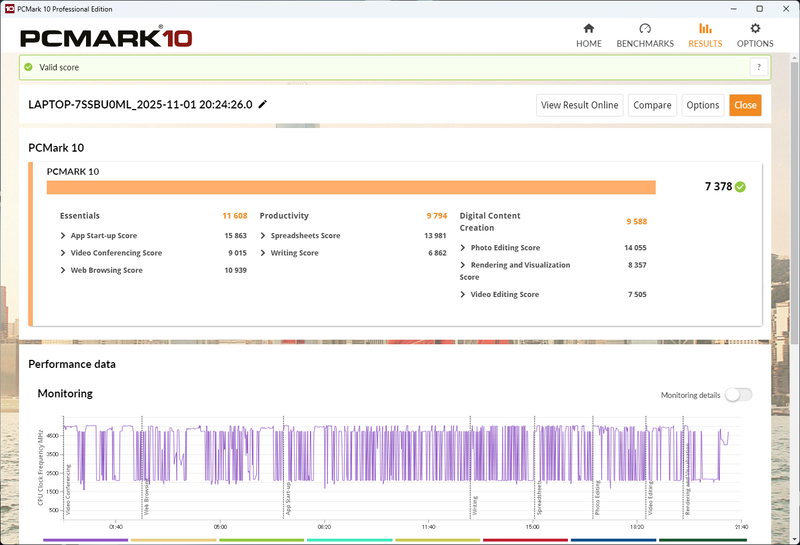
Task: Toggle the Monitoring details switch
Action: pos(738,394)
